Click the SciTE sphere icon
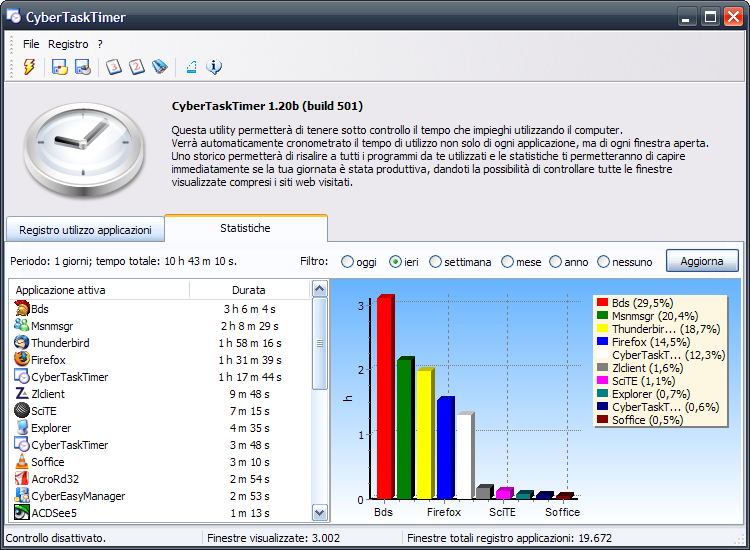This screenshot has width=750, height=550. pos(22,410)
